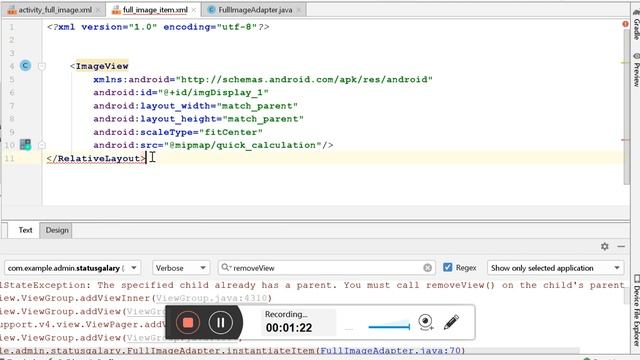Clear the removeView search text
Viewport: 640px width, 360px height.
[x=427, y=268]
